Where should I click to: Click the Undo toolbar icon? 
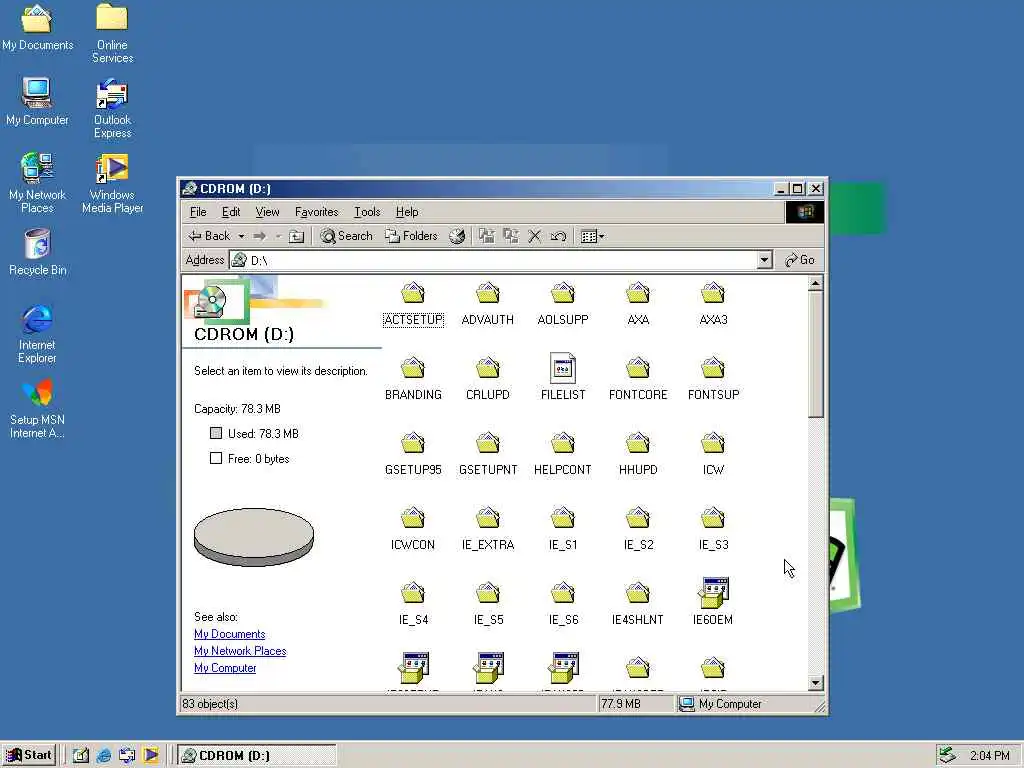tap(558, 236)
